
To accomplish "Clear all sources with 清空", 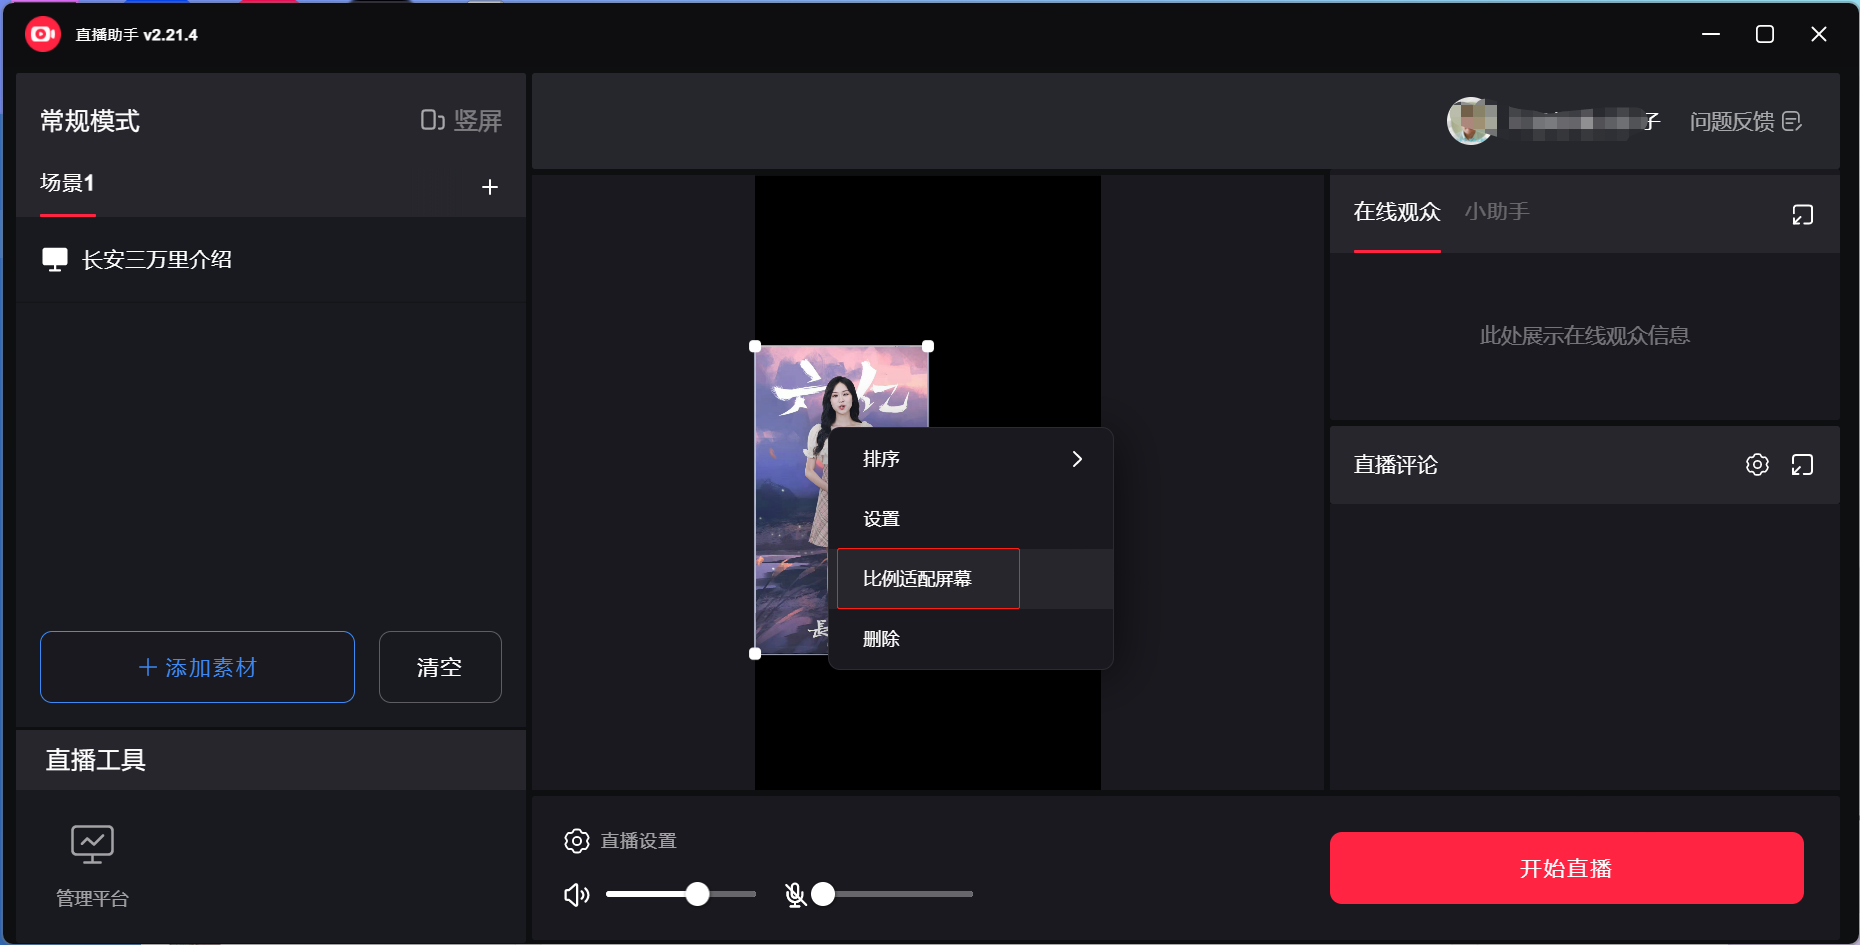I will click(x=440, y=667).
